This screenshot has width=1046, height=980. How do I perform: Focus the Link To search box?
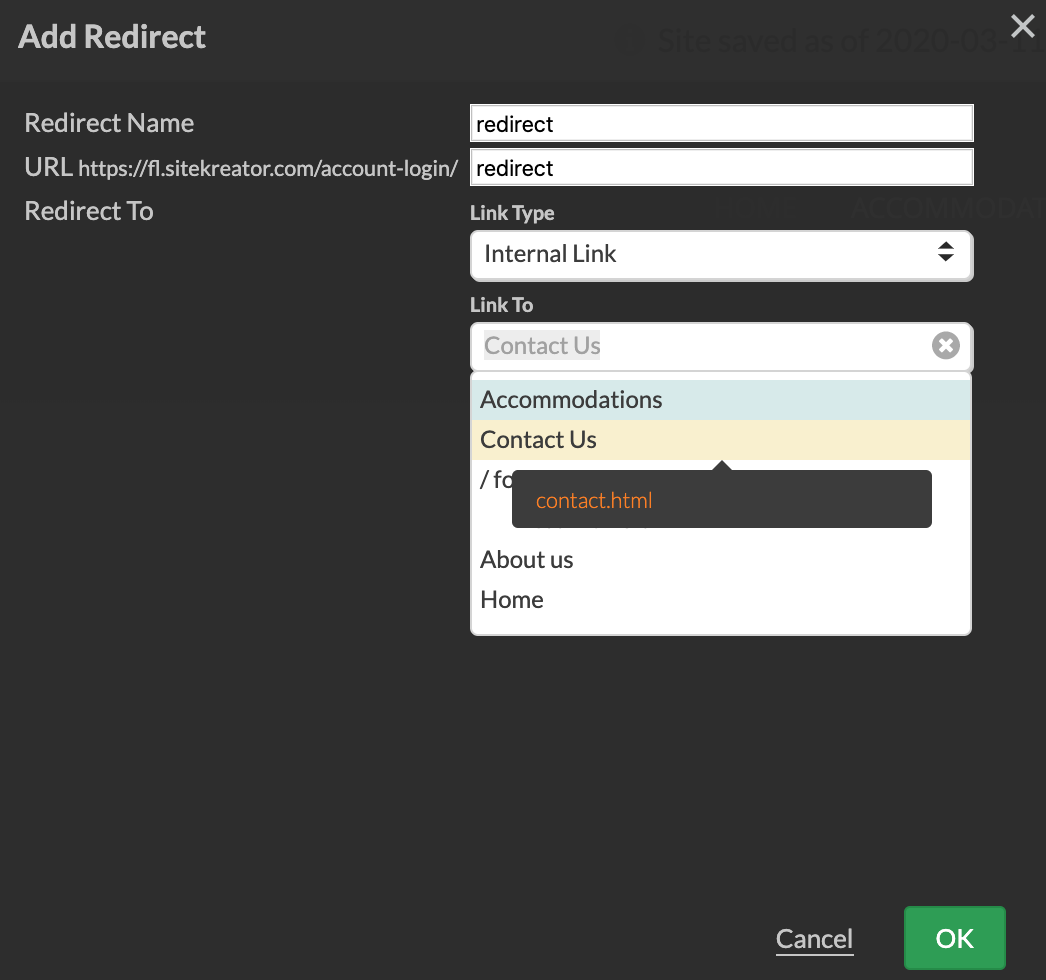point(700,346)
